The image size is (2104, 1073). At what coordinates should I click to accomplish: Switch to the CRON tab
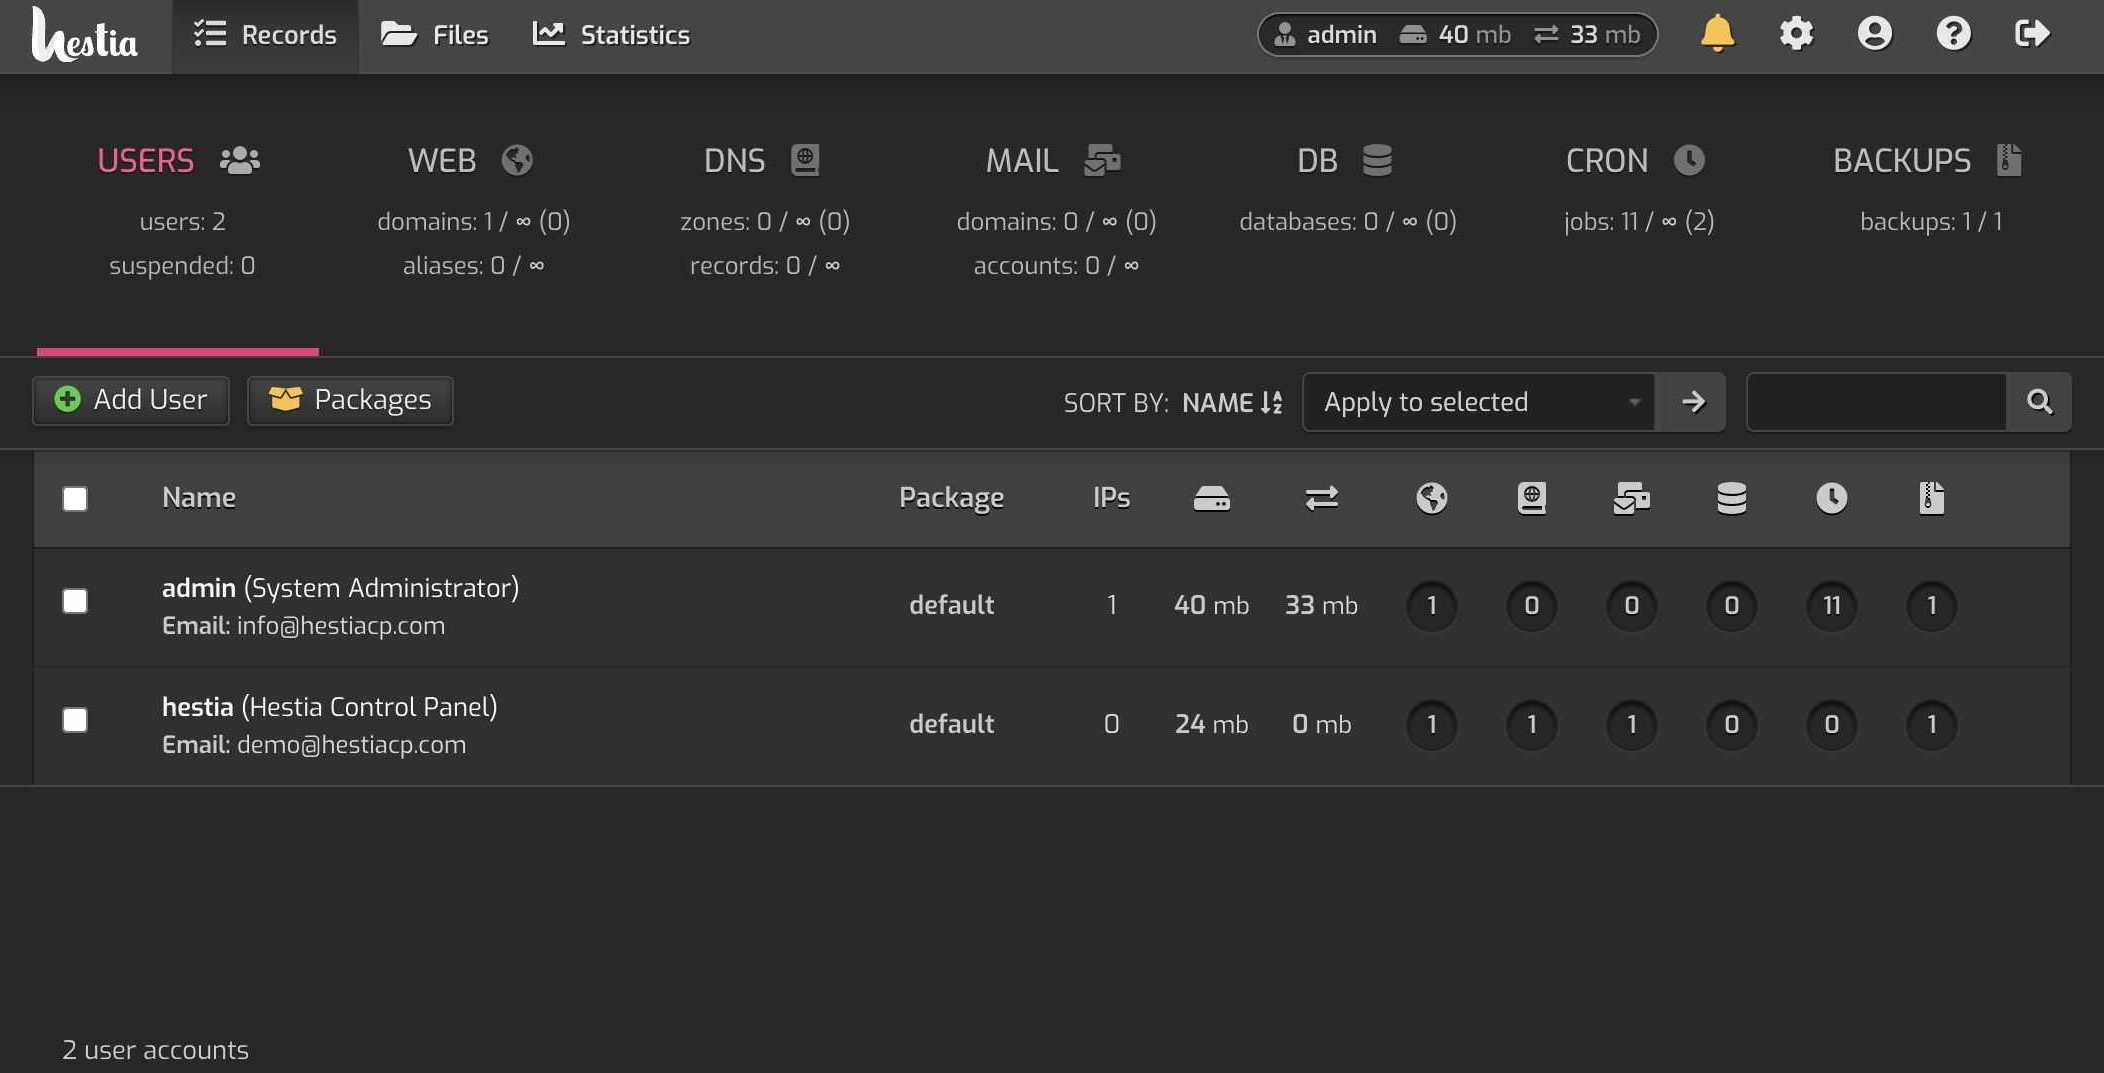(1636, 161)
